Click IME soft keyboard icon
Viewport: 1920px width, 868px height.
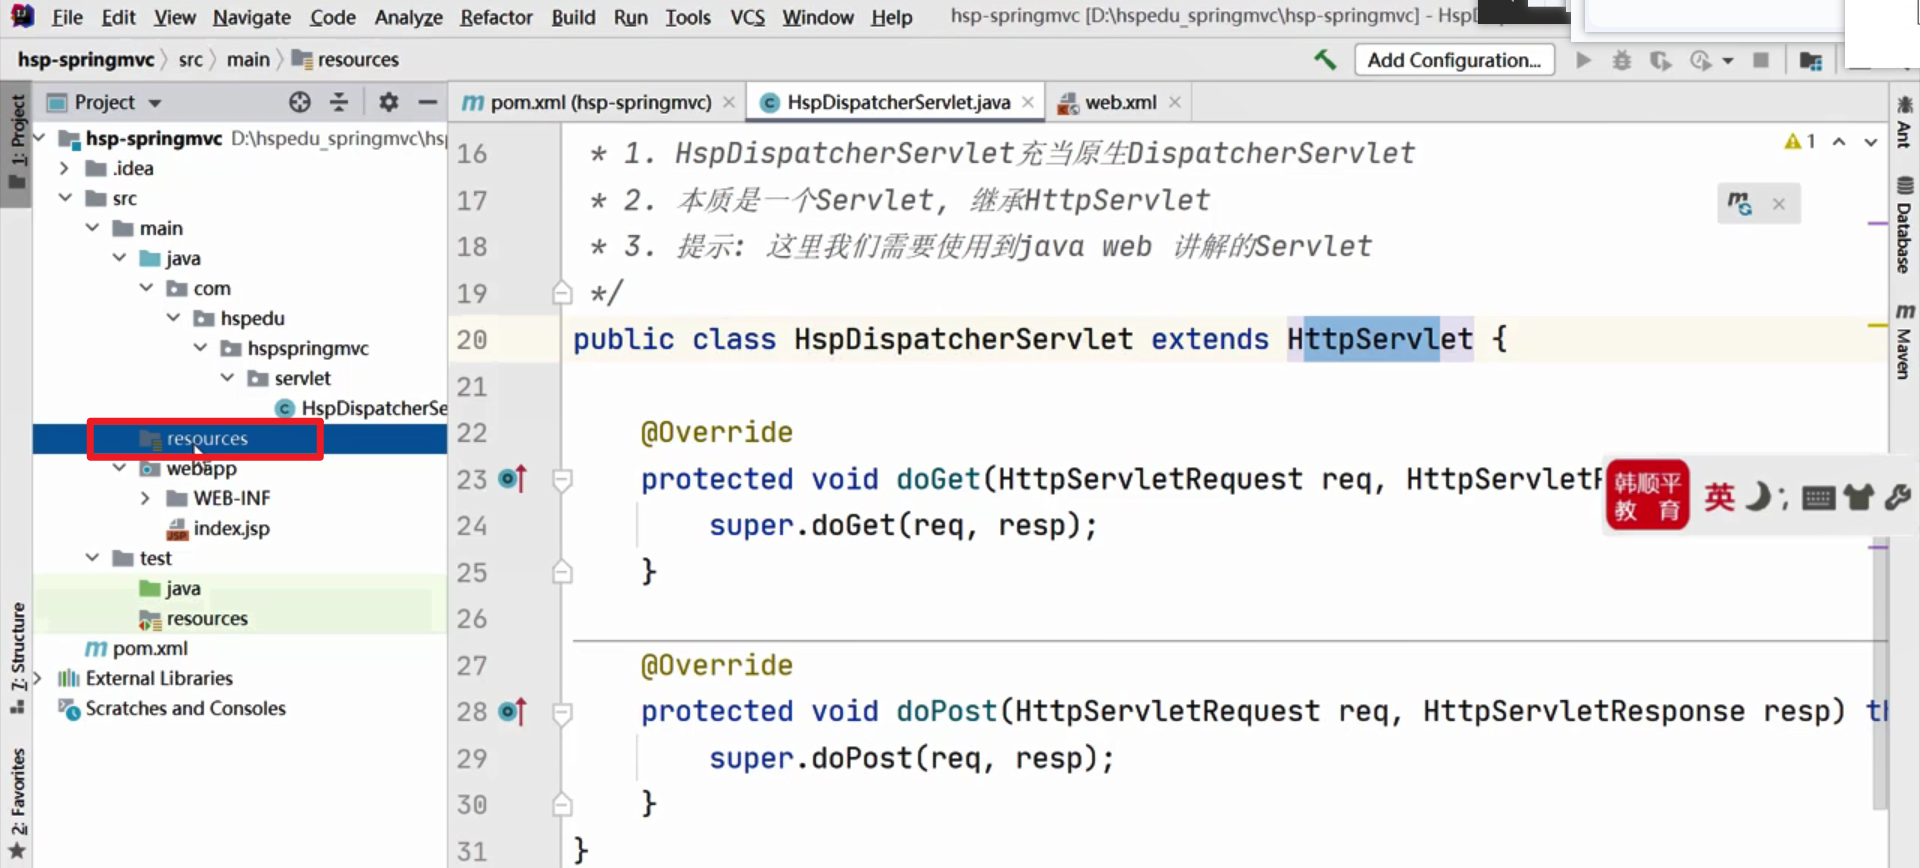[x=1818, y=498]
